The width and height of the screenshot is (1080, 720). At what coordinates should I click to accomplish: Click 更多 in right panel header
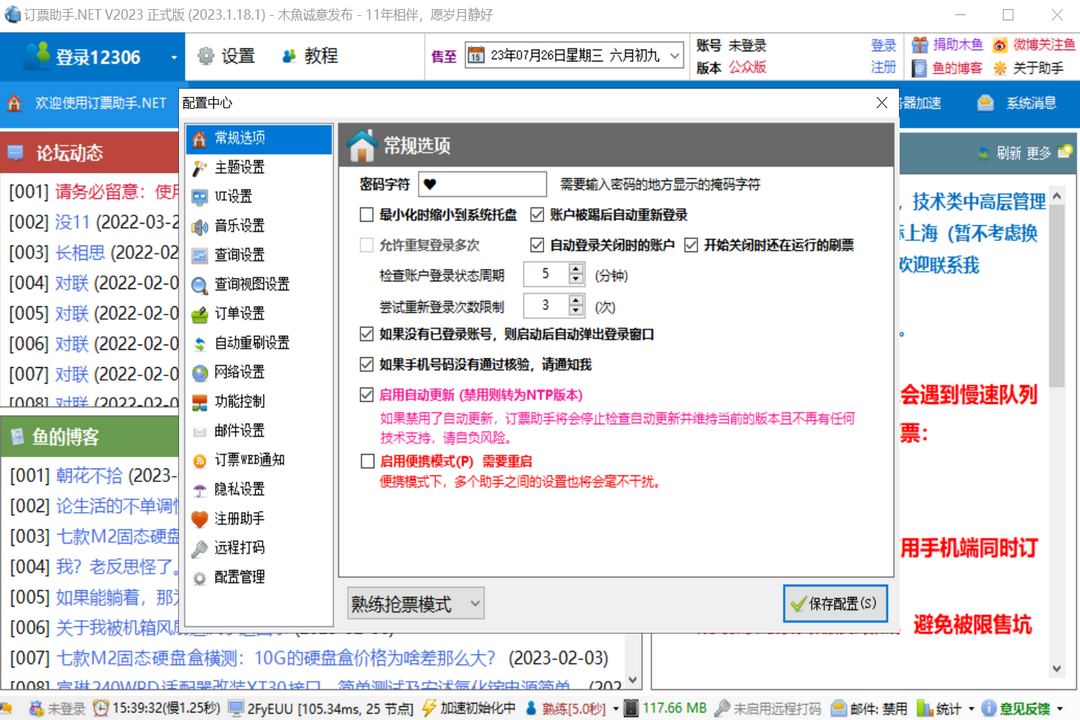point(1038,153)
